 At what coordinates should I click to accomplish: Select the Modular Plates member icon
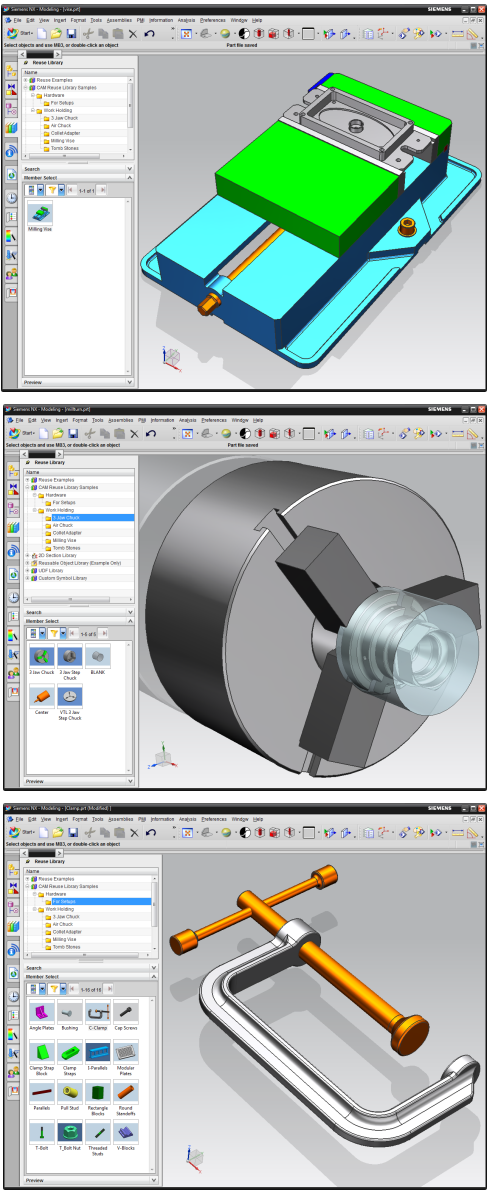coord(126,1052)
